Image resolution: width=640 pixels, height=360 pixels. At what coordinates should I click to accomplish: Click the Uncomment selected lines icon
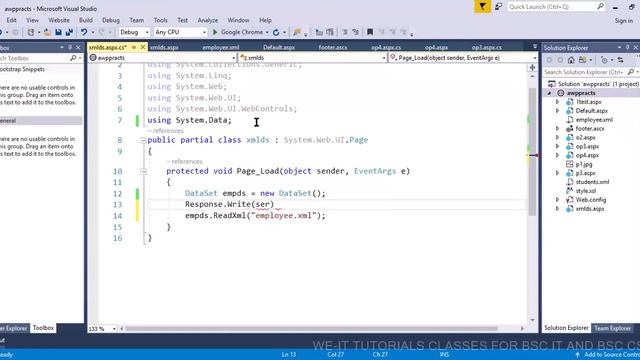click(x=356, y=32)
